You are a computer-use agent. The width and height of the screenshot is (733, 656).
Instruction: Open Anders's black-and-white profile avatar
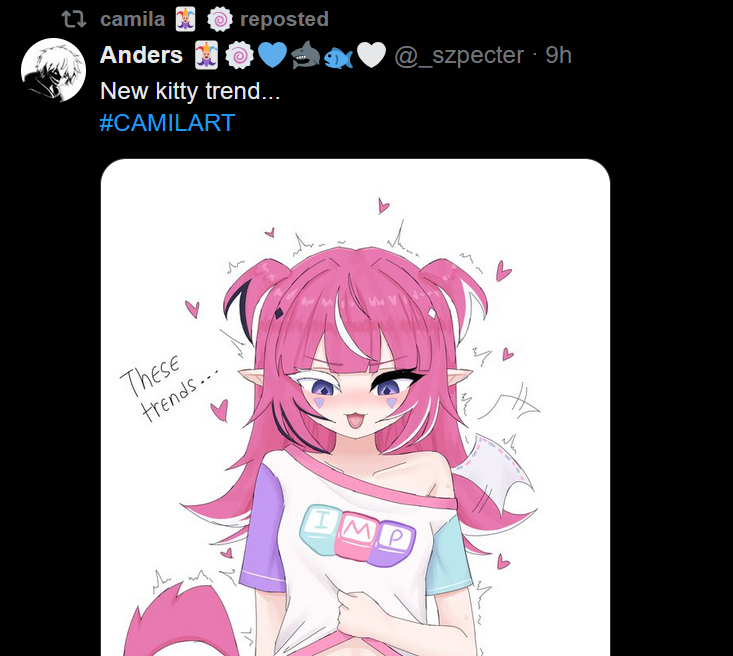[x=53, y=70]
